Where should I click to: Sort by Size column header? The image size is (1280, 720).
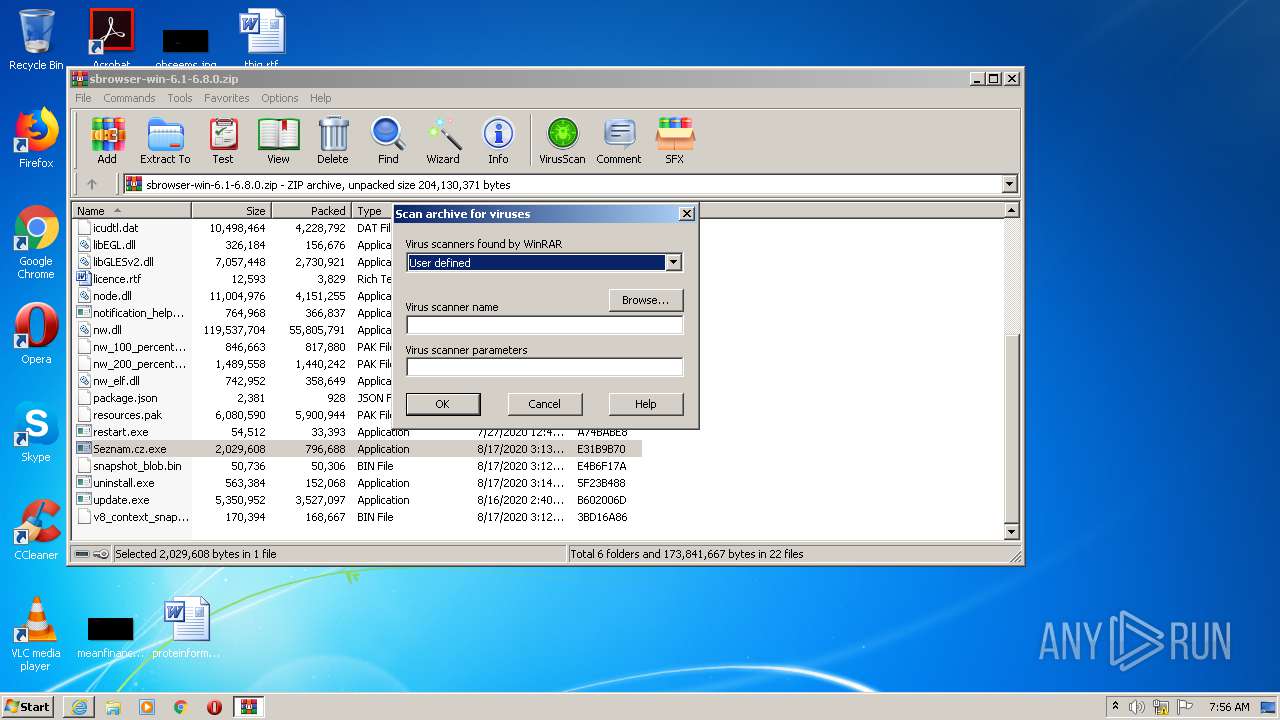pos(231,211)
